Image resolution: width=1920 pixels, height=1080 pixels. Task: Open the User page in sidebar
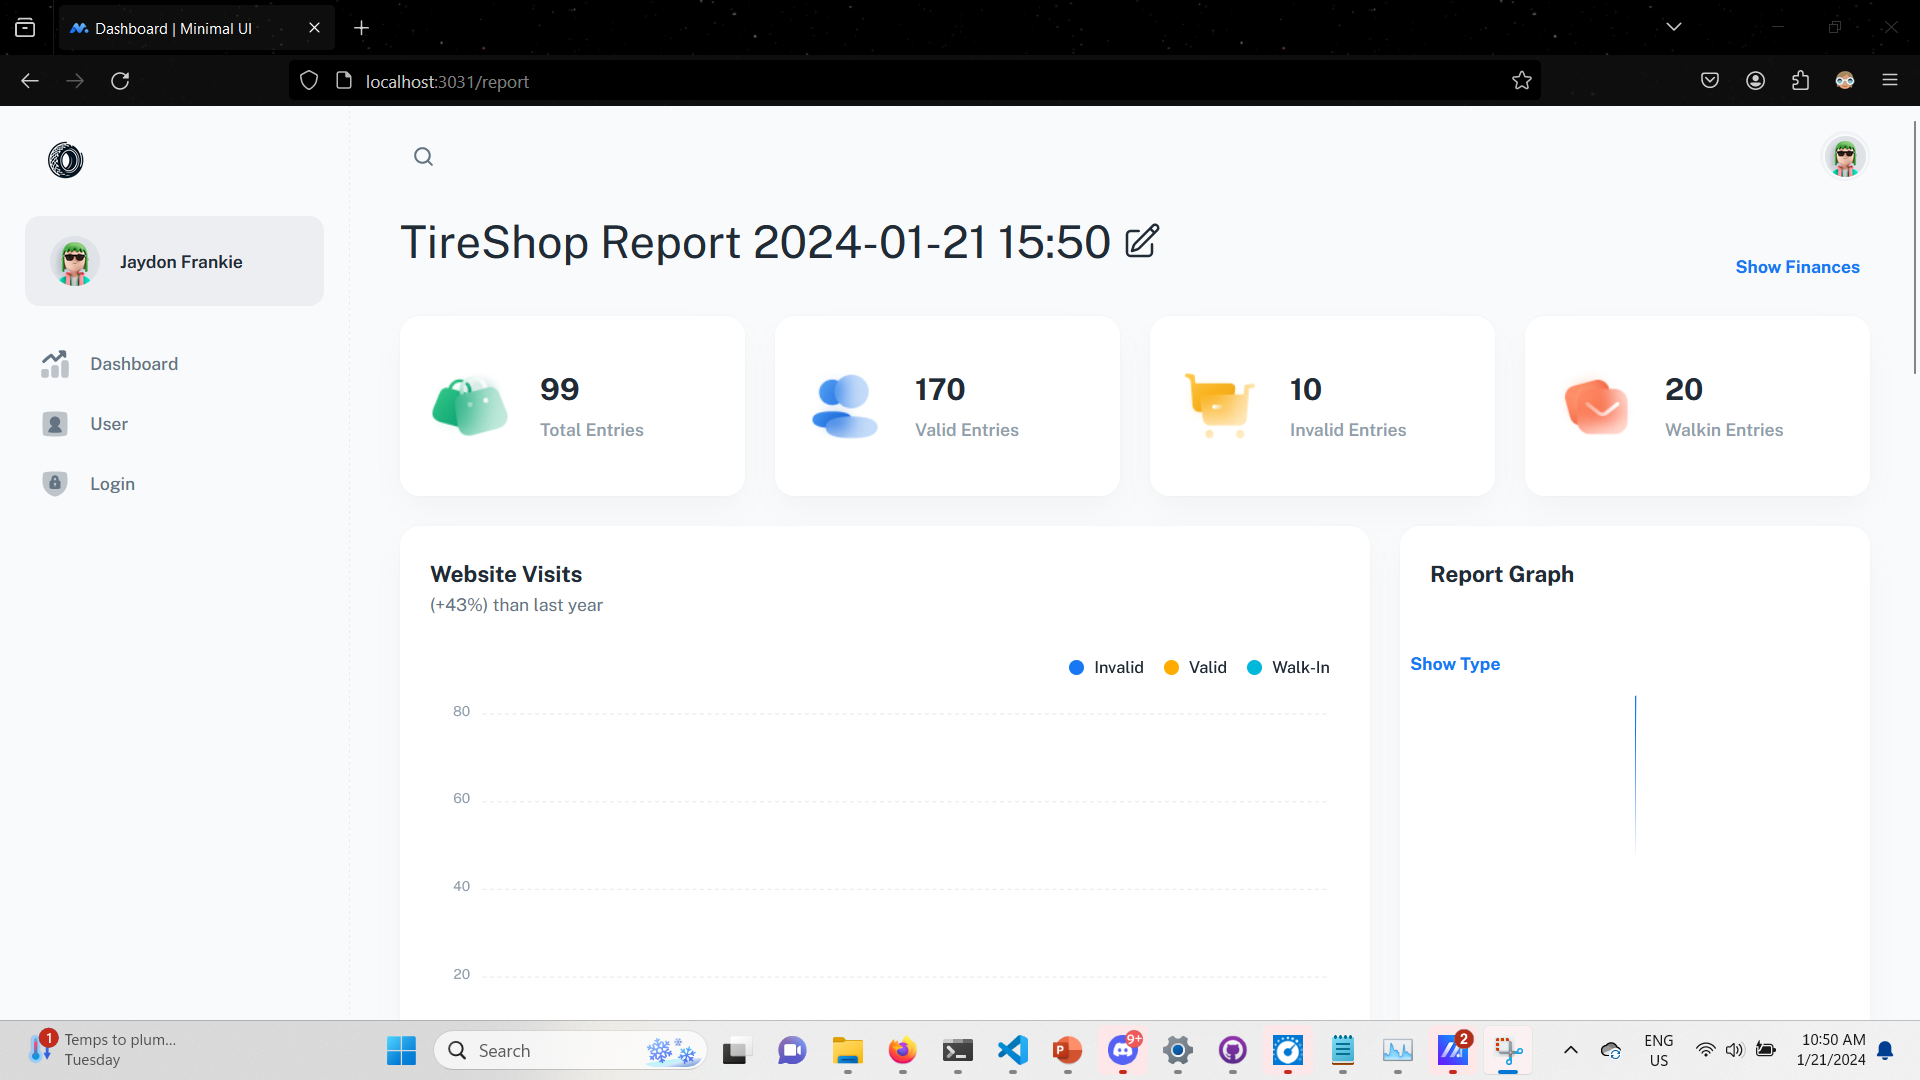click(109, 424)
